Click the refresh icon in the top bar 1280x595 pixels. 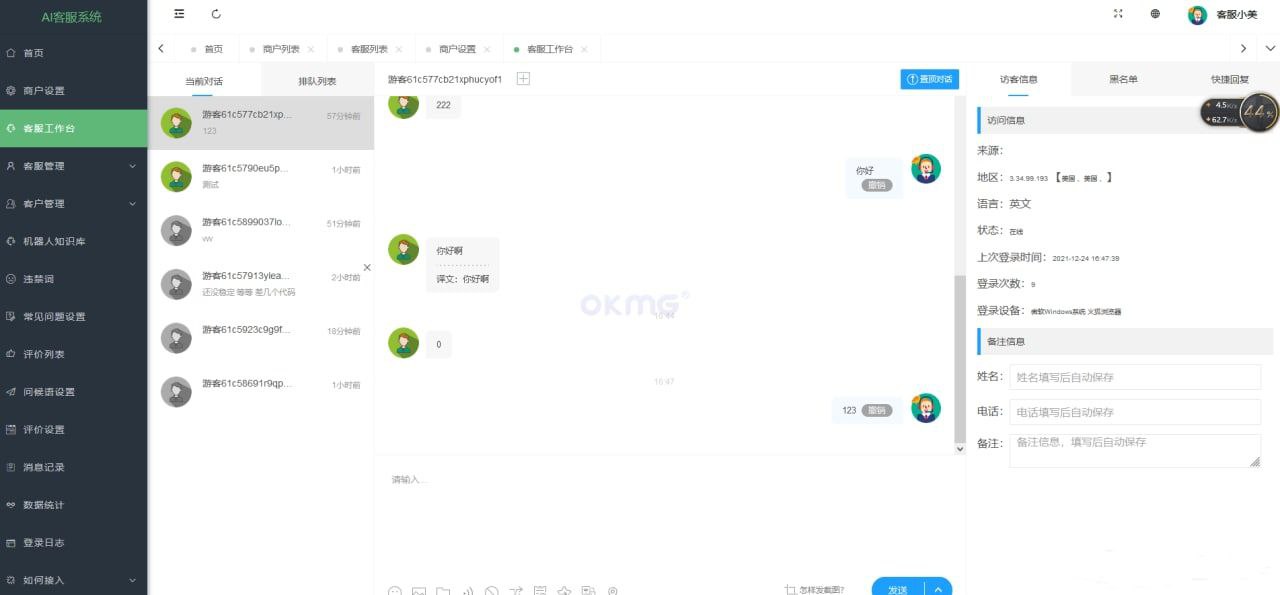(217, 14)
